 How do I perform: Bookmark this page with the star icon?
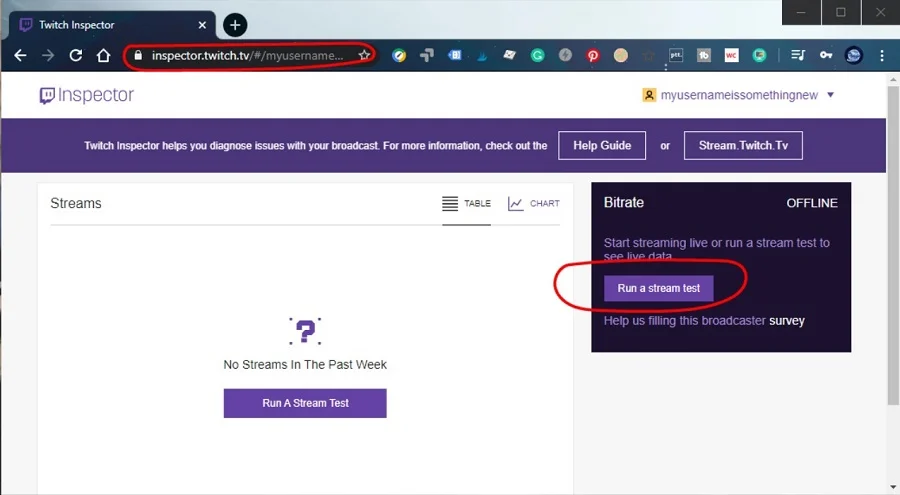coord(364,56)
